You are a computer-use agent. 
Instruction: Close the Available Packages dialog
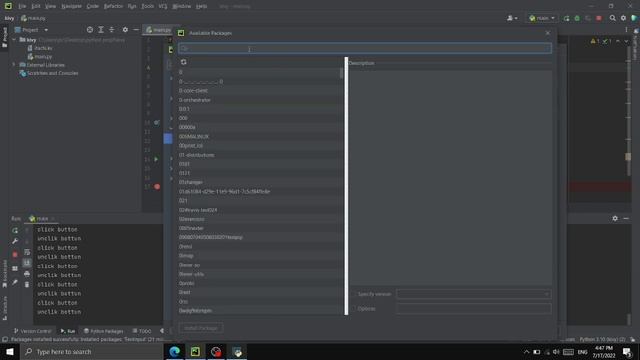click(548, 33)
